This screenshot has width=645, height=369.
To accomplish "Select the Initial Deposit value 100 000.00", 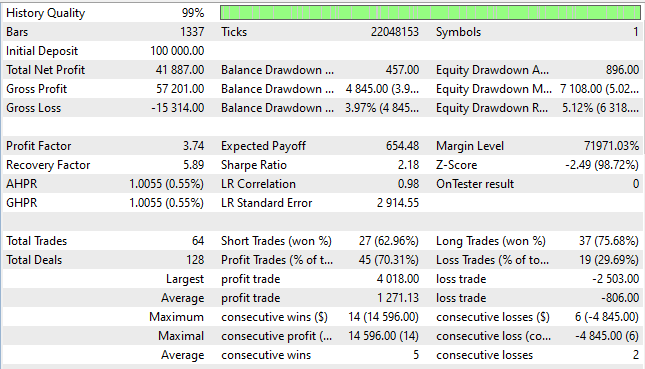I will click(177, 51).
